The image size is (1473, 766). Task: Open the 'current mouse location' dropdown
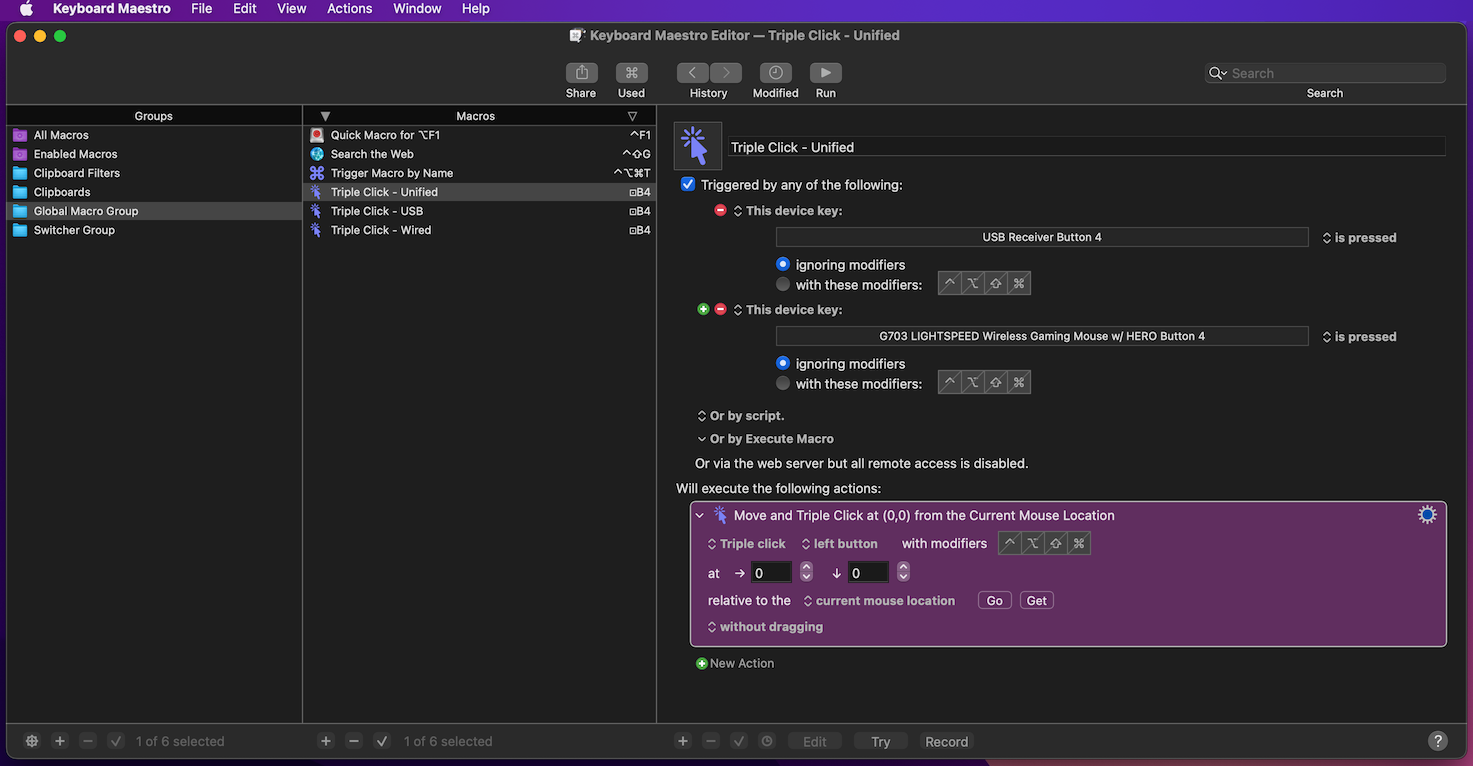click(879, 601)
